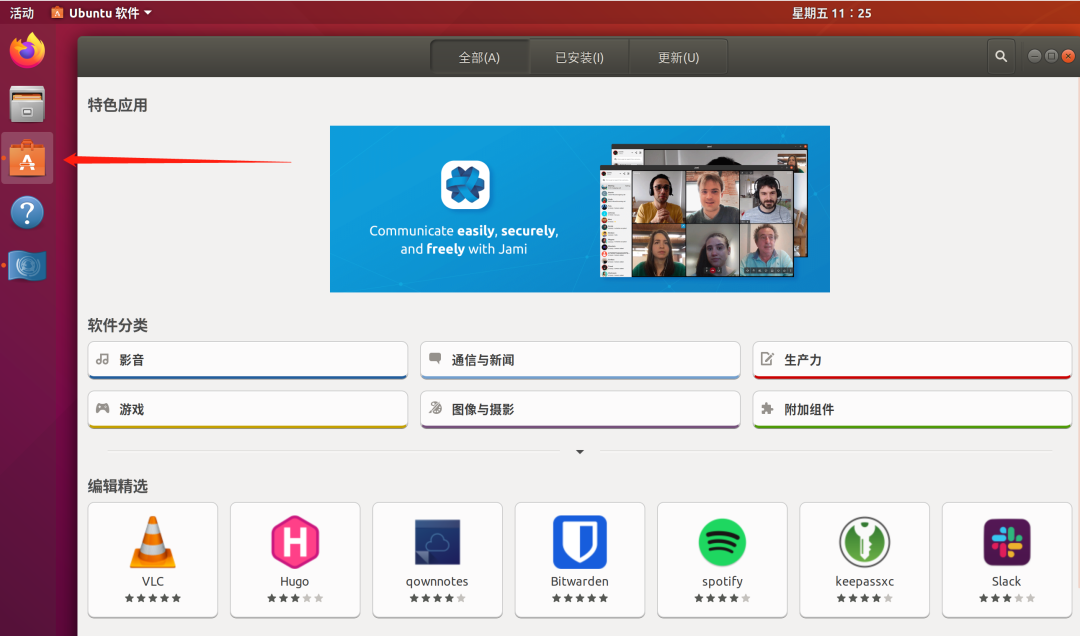Open the Slack app card
This screenshot has width=1080, height=636.
pyautogui.click(x=1006, y=560)
